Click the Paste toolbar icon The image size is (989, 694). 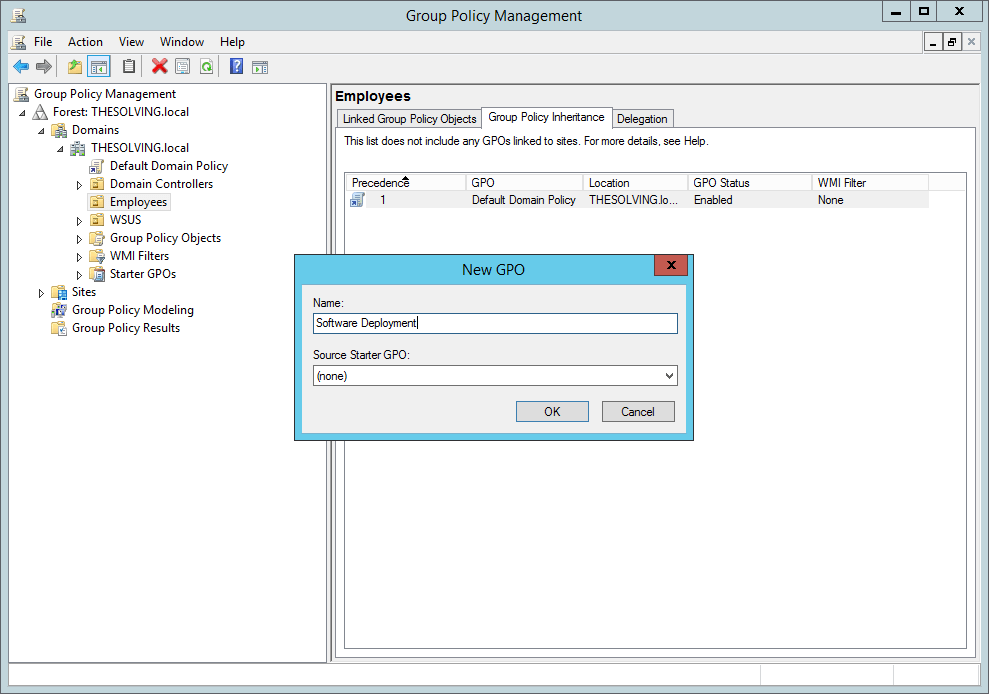(129, 66)
